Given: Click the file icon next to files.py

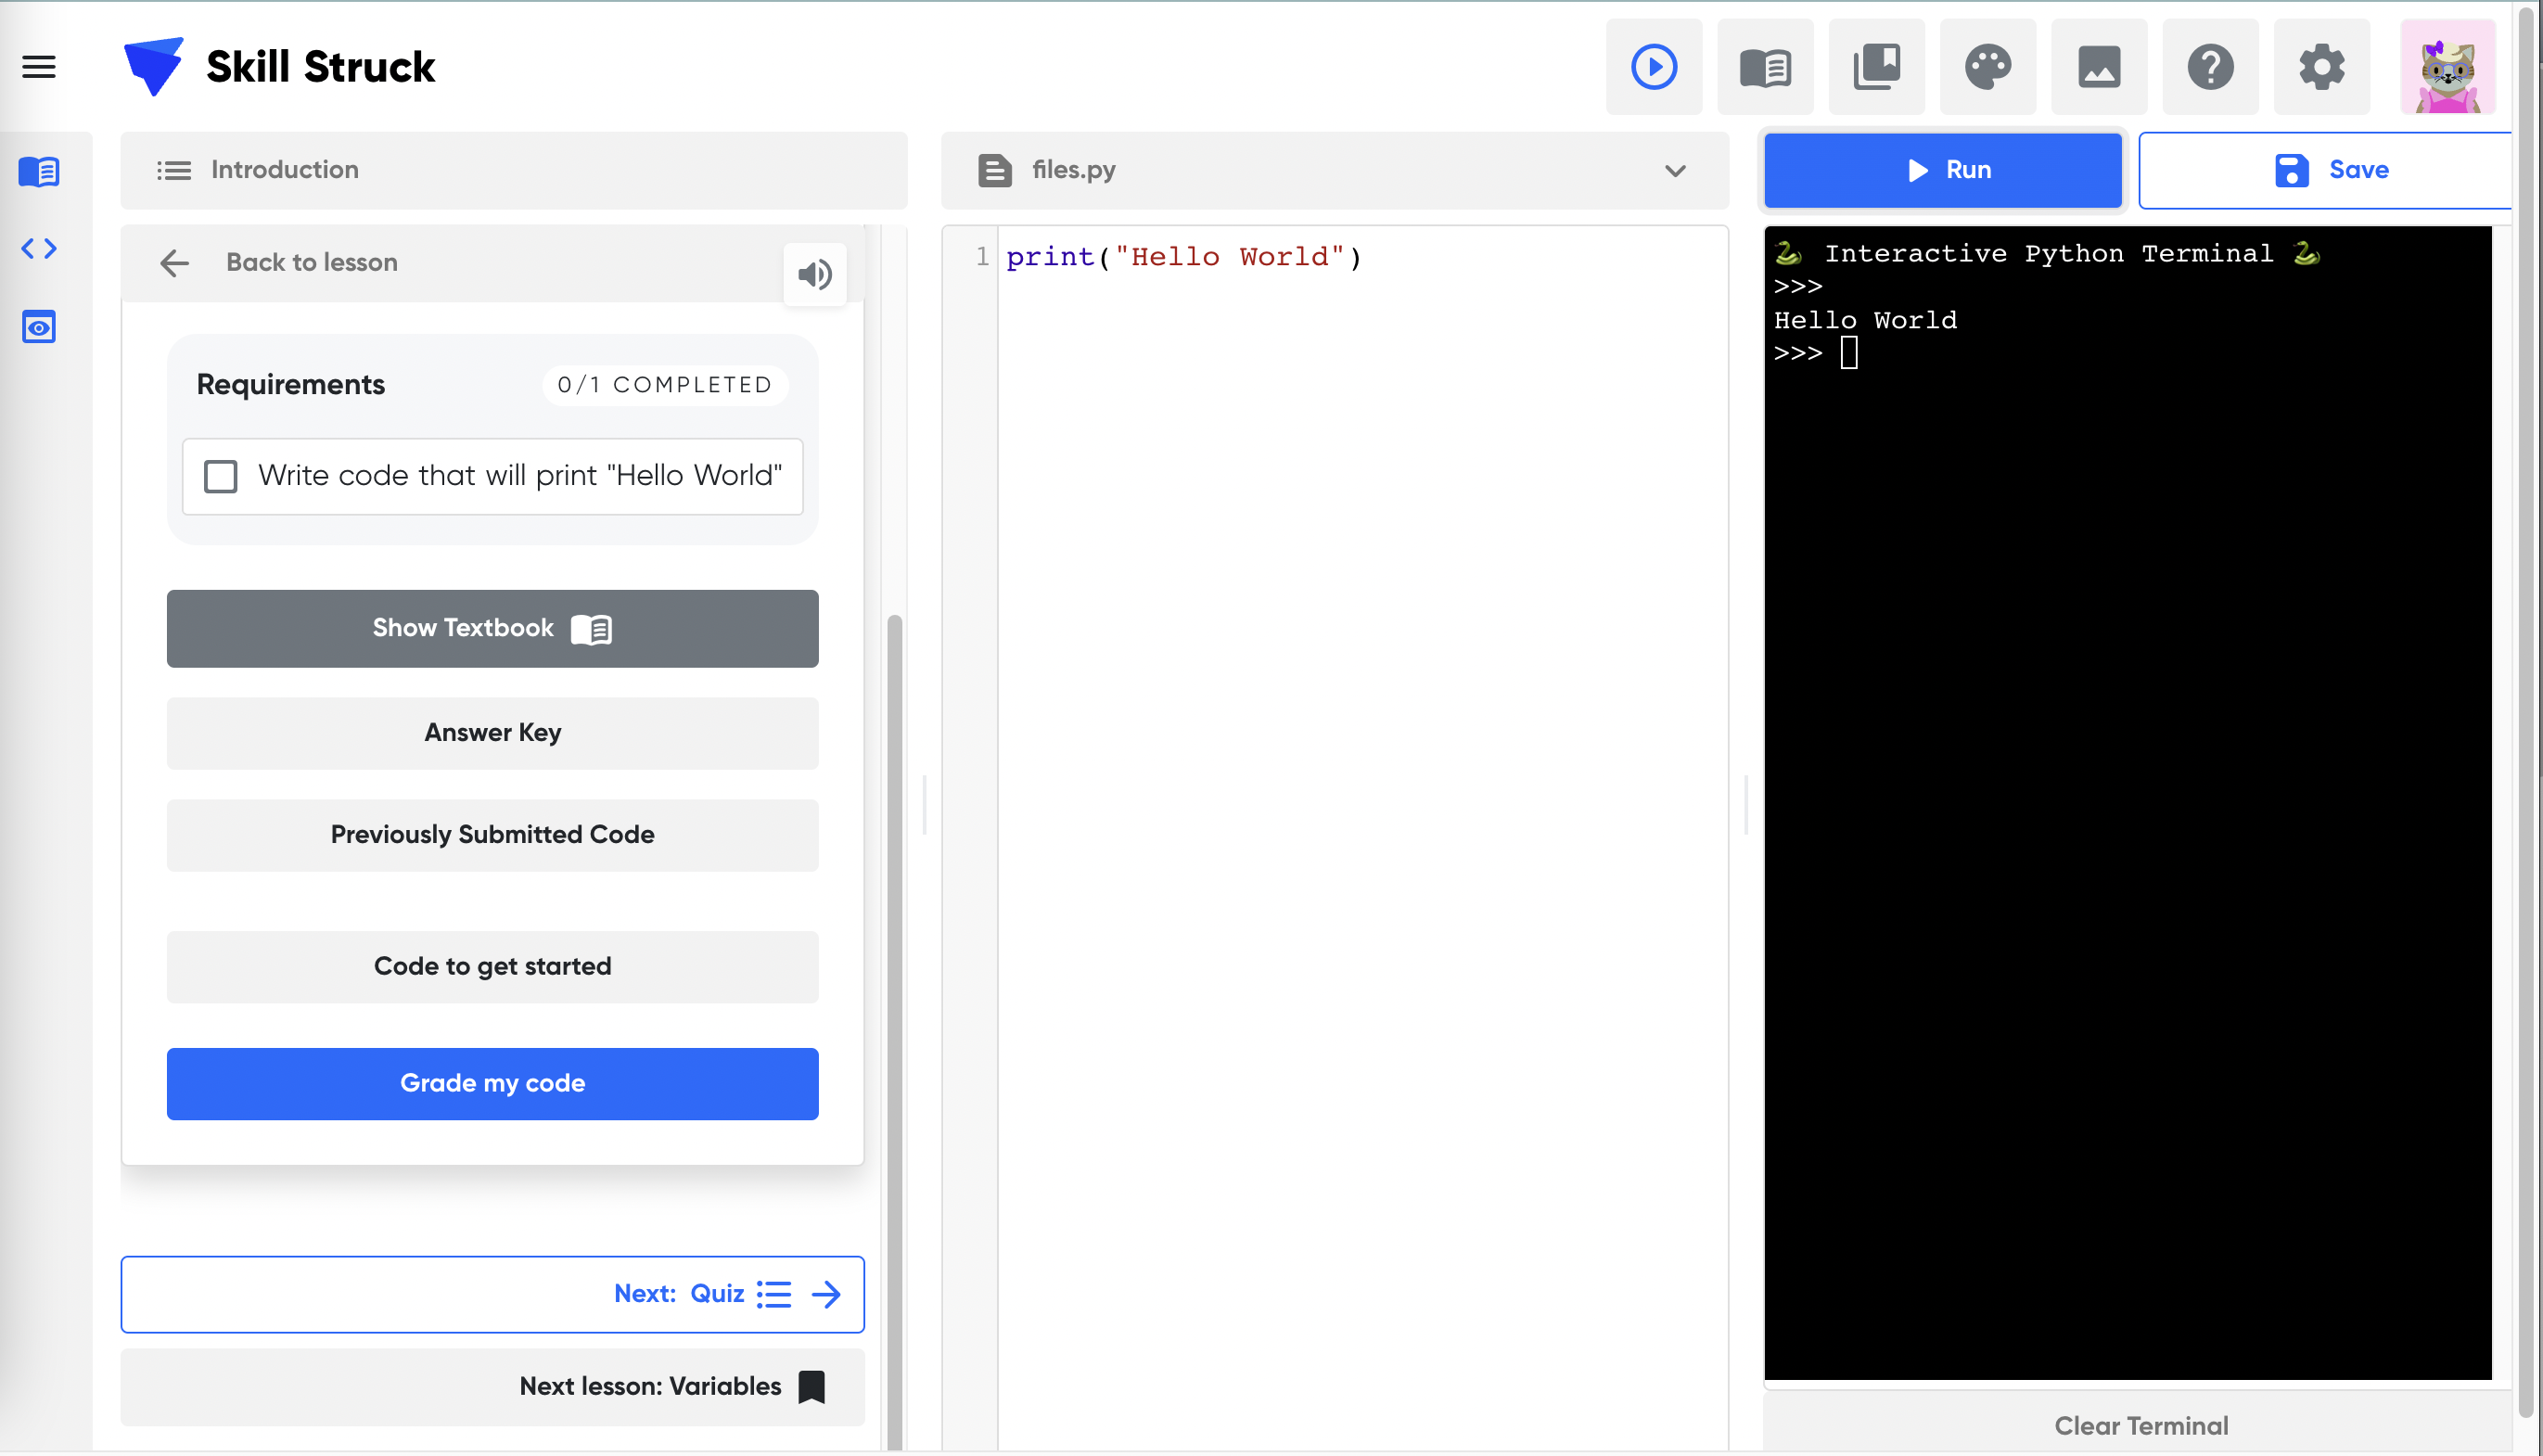Looking at the screenshot, I should 994,170.
